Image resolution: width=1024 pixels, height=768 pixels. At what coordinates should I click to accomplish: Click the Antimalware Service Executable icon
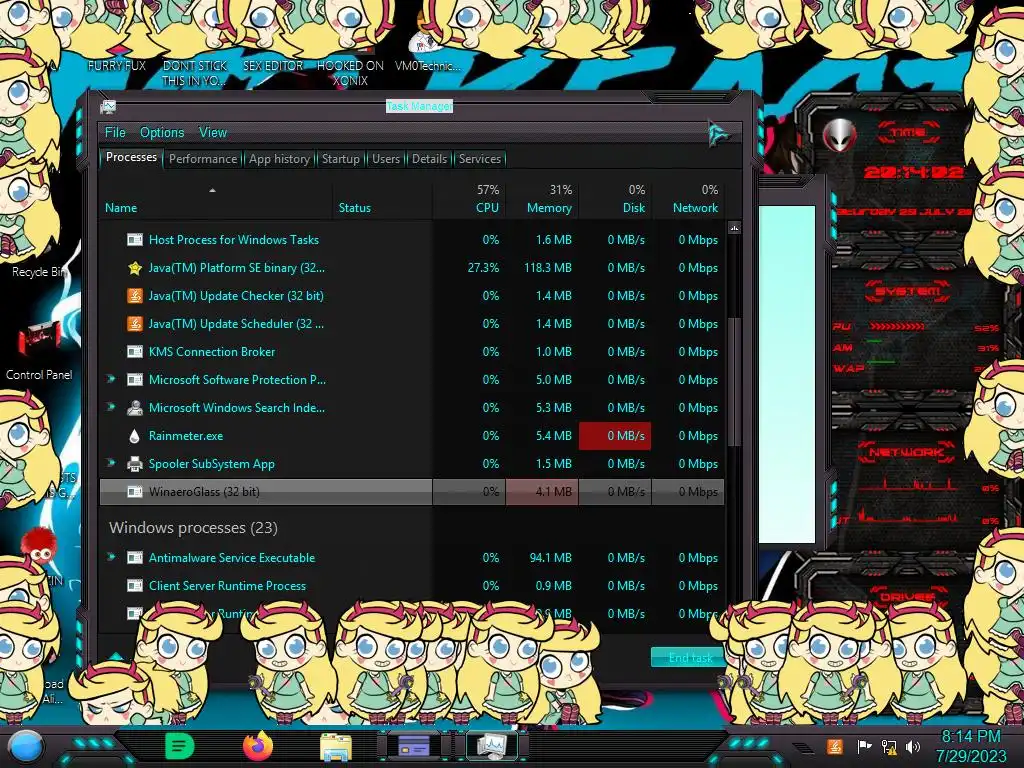click(135, 558)
